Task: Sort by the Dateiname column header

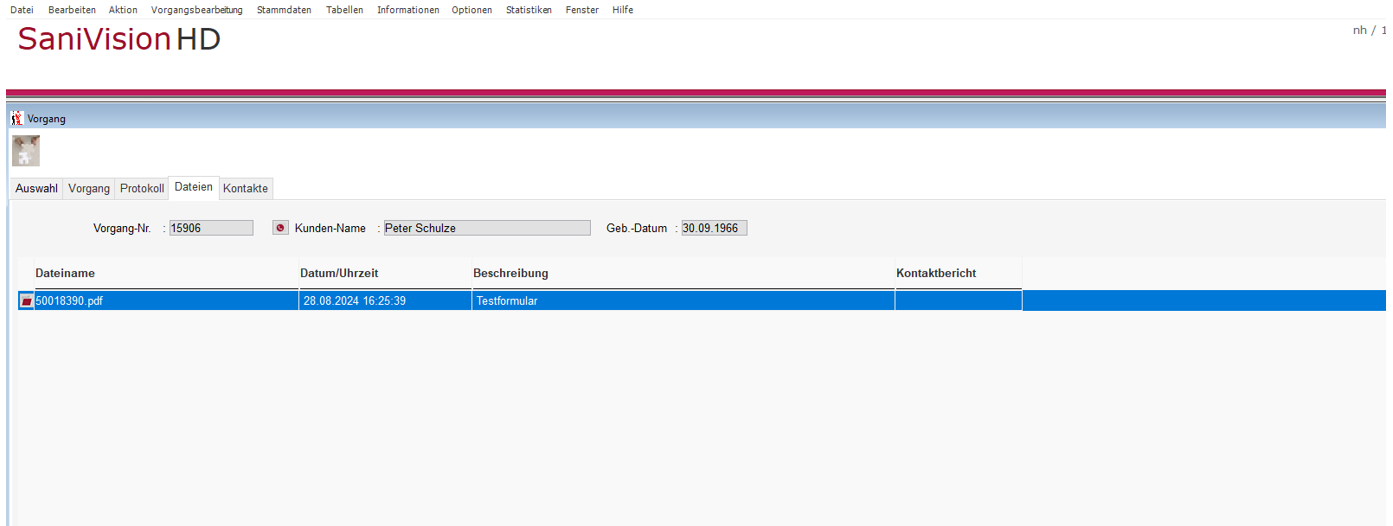Action: tap(166, 273)
